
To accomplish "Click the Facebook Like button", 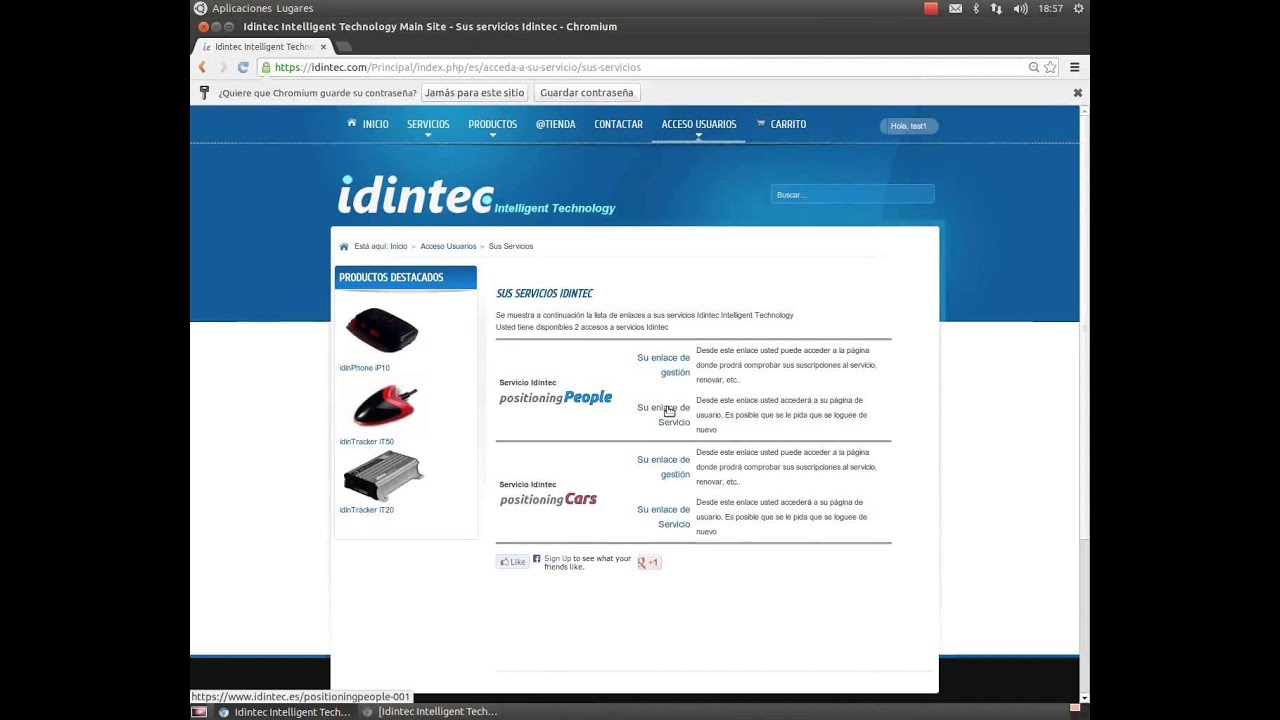I will pyautogui.click(x=513, y=562).
